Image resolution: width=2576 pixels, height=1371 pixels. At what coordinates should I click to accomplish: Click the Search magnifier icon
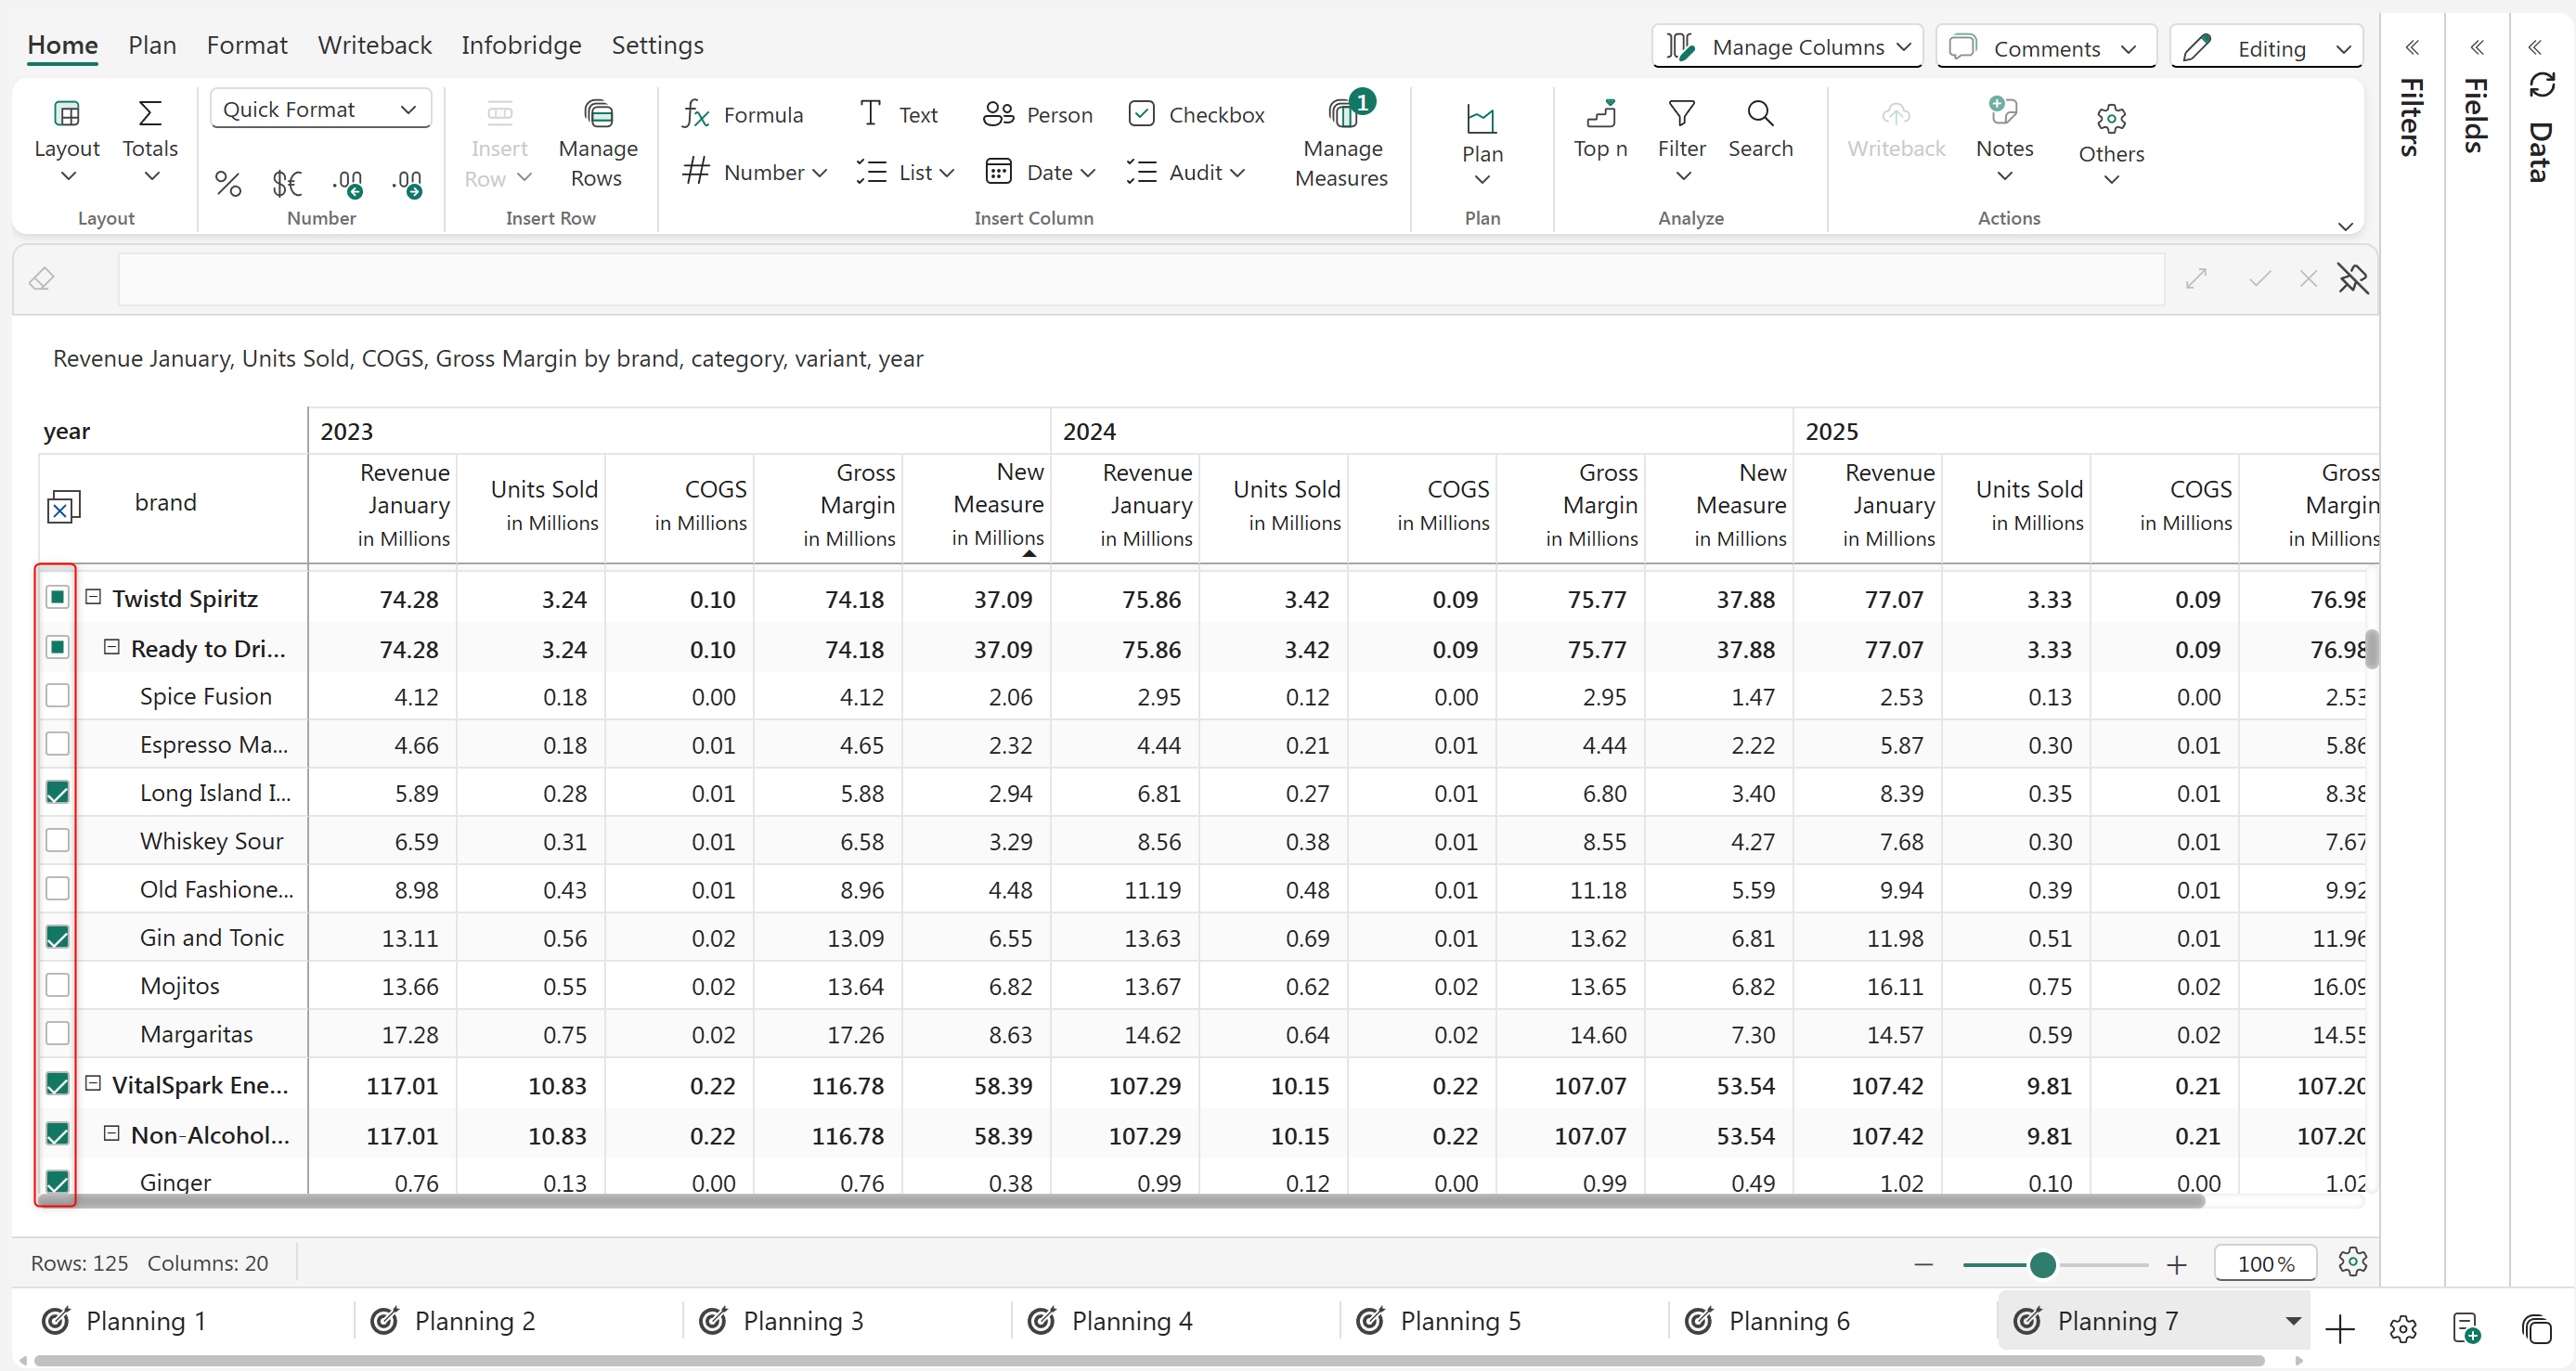click(1760, 115)
